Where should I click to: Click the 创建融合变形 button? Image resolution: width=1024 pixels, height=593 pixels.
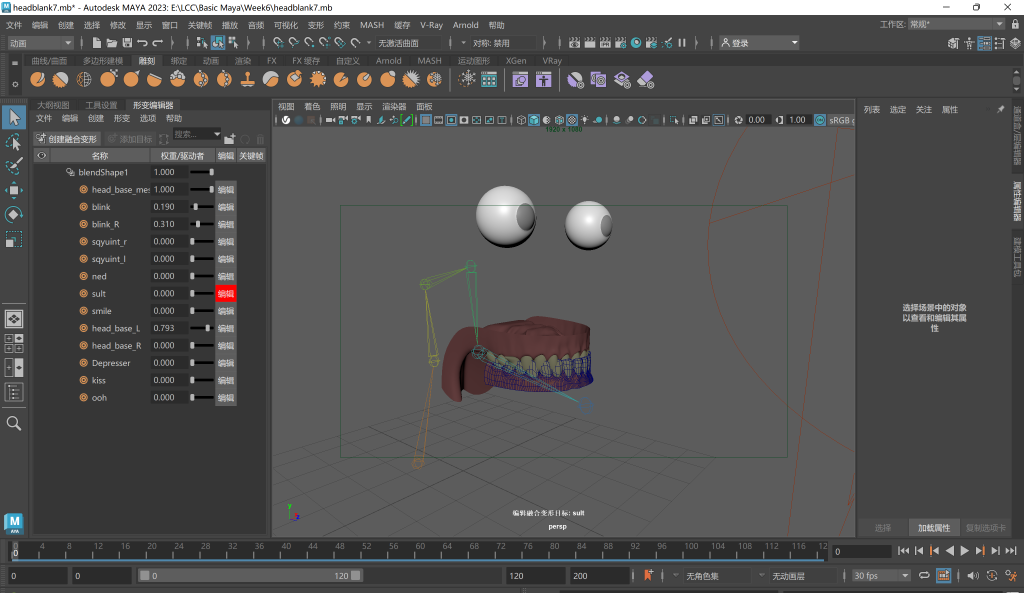point(67,139)
